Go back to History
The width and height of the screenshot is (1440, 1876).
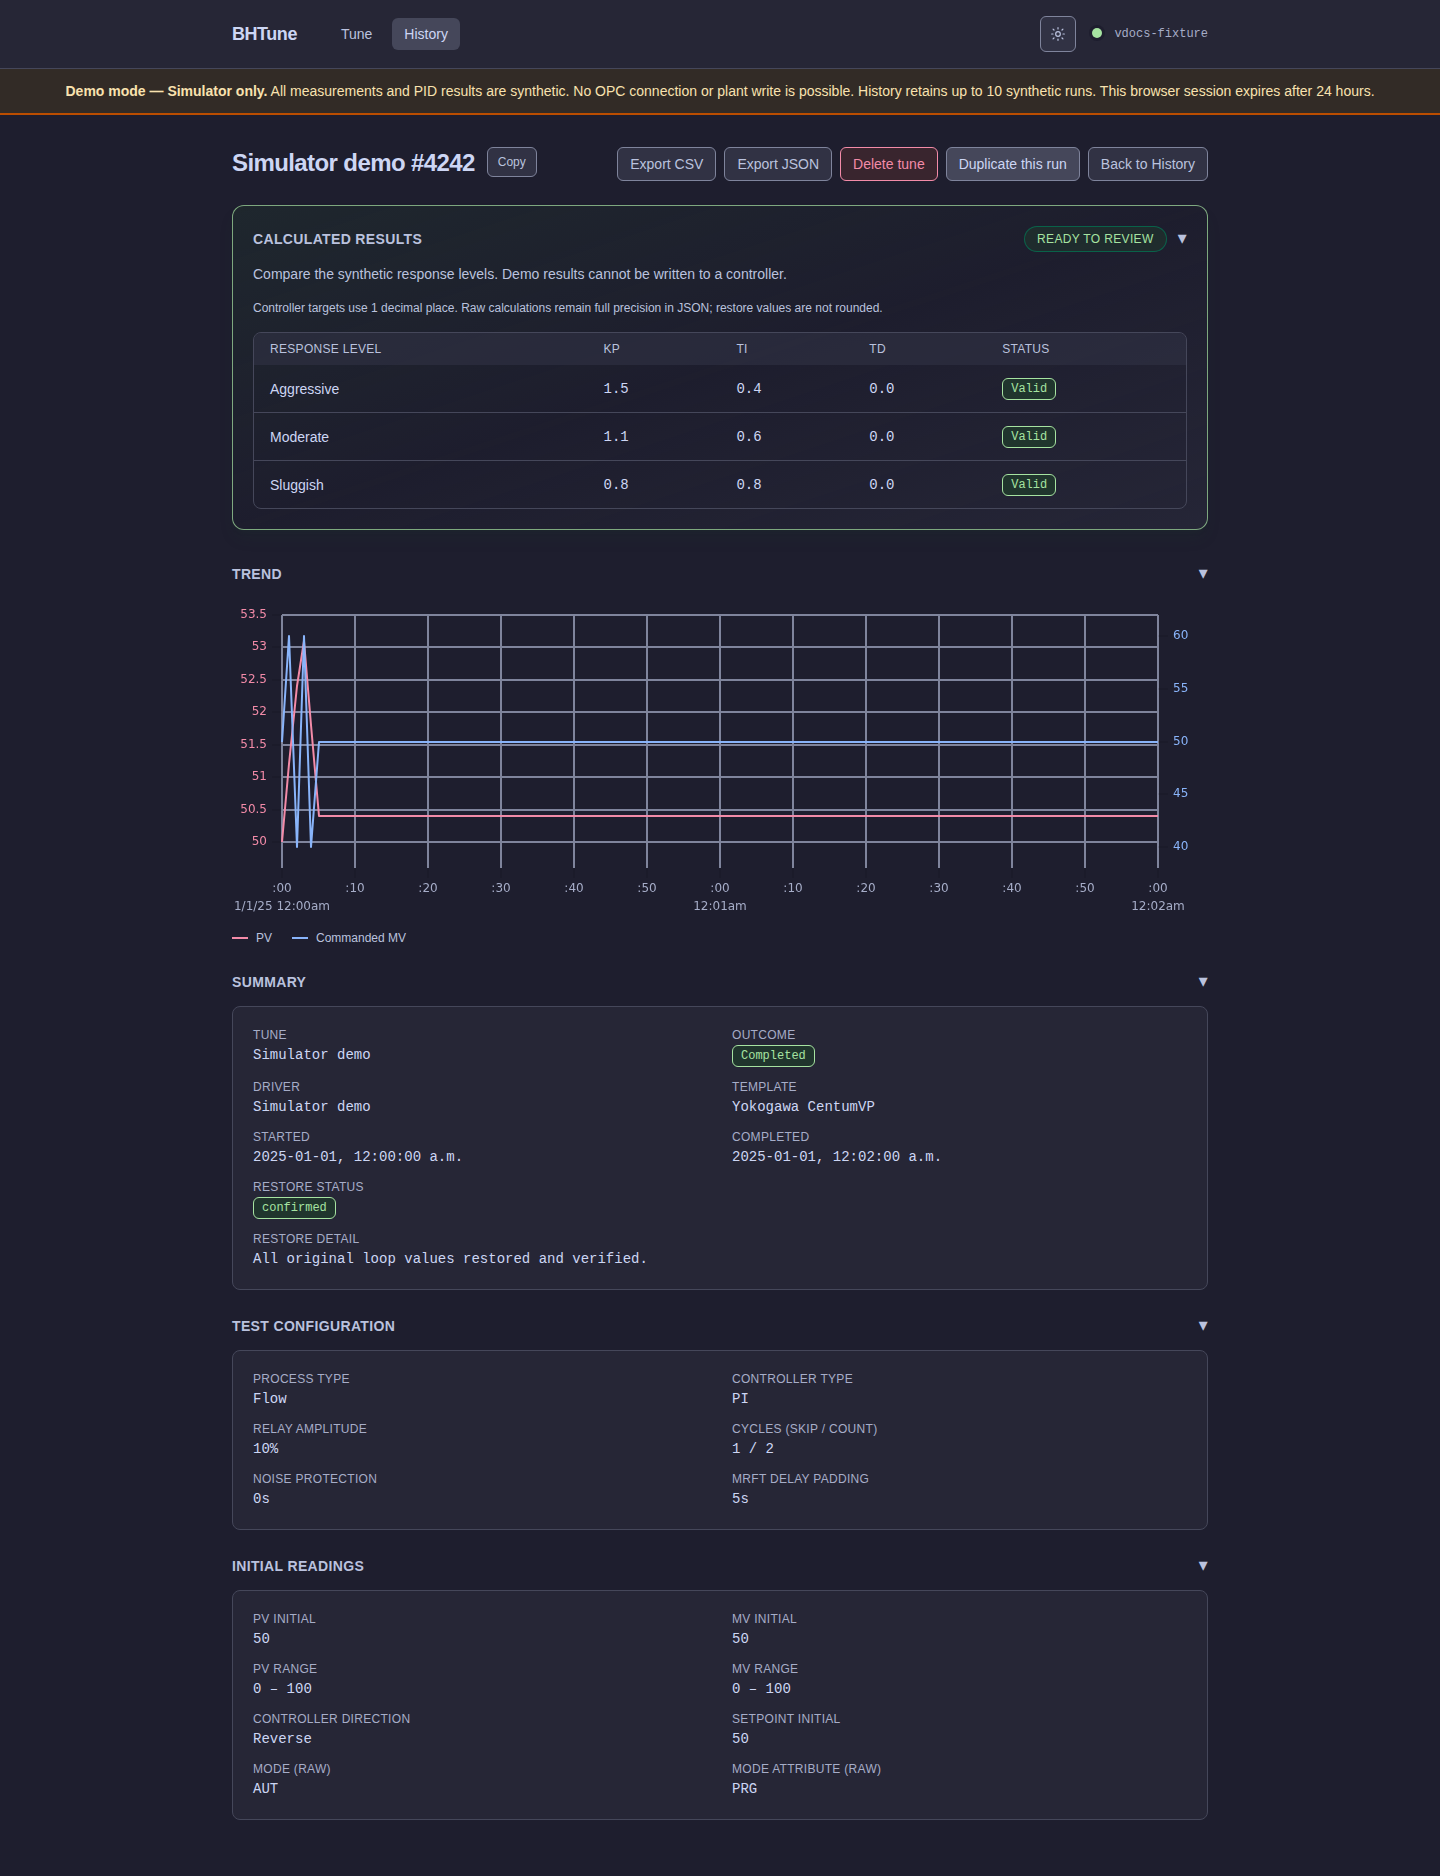(1148, 164)
